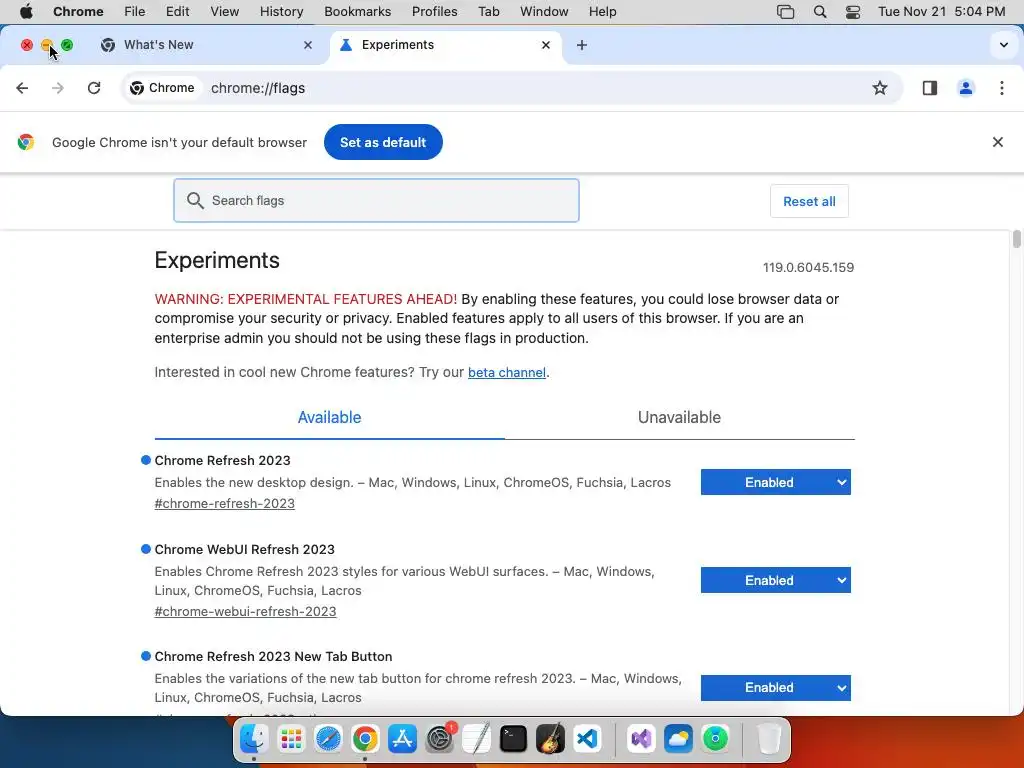The width and height of the screenshot is (1024, 768).
Task: Open a new tab with plus button
Action: [x=581, y=45]
